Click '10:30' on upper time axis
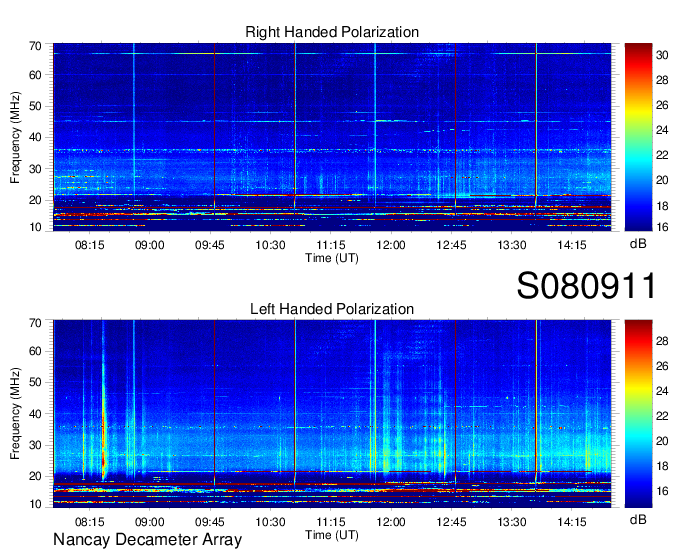Screen dimensions: 680x552 270,245
